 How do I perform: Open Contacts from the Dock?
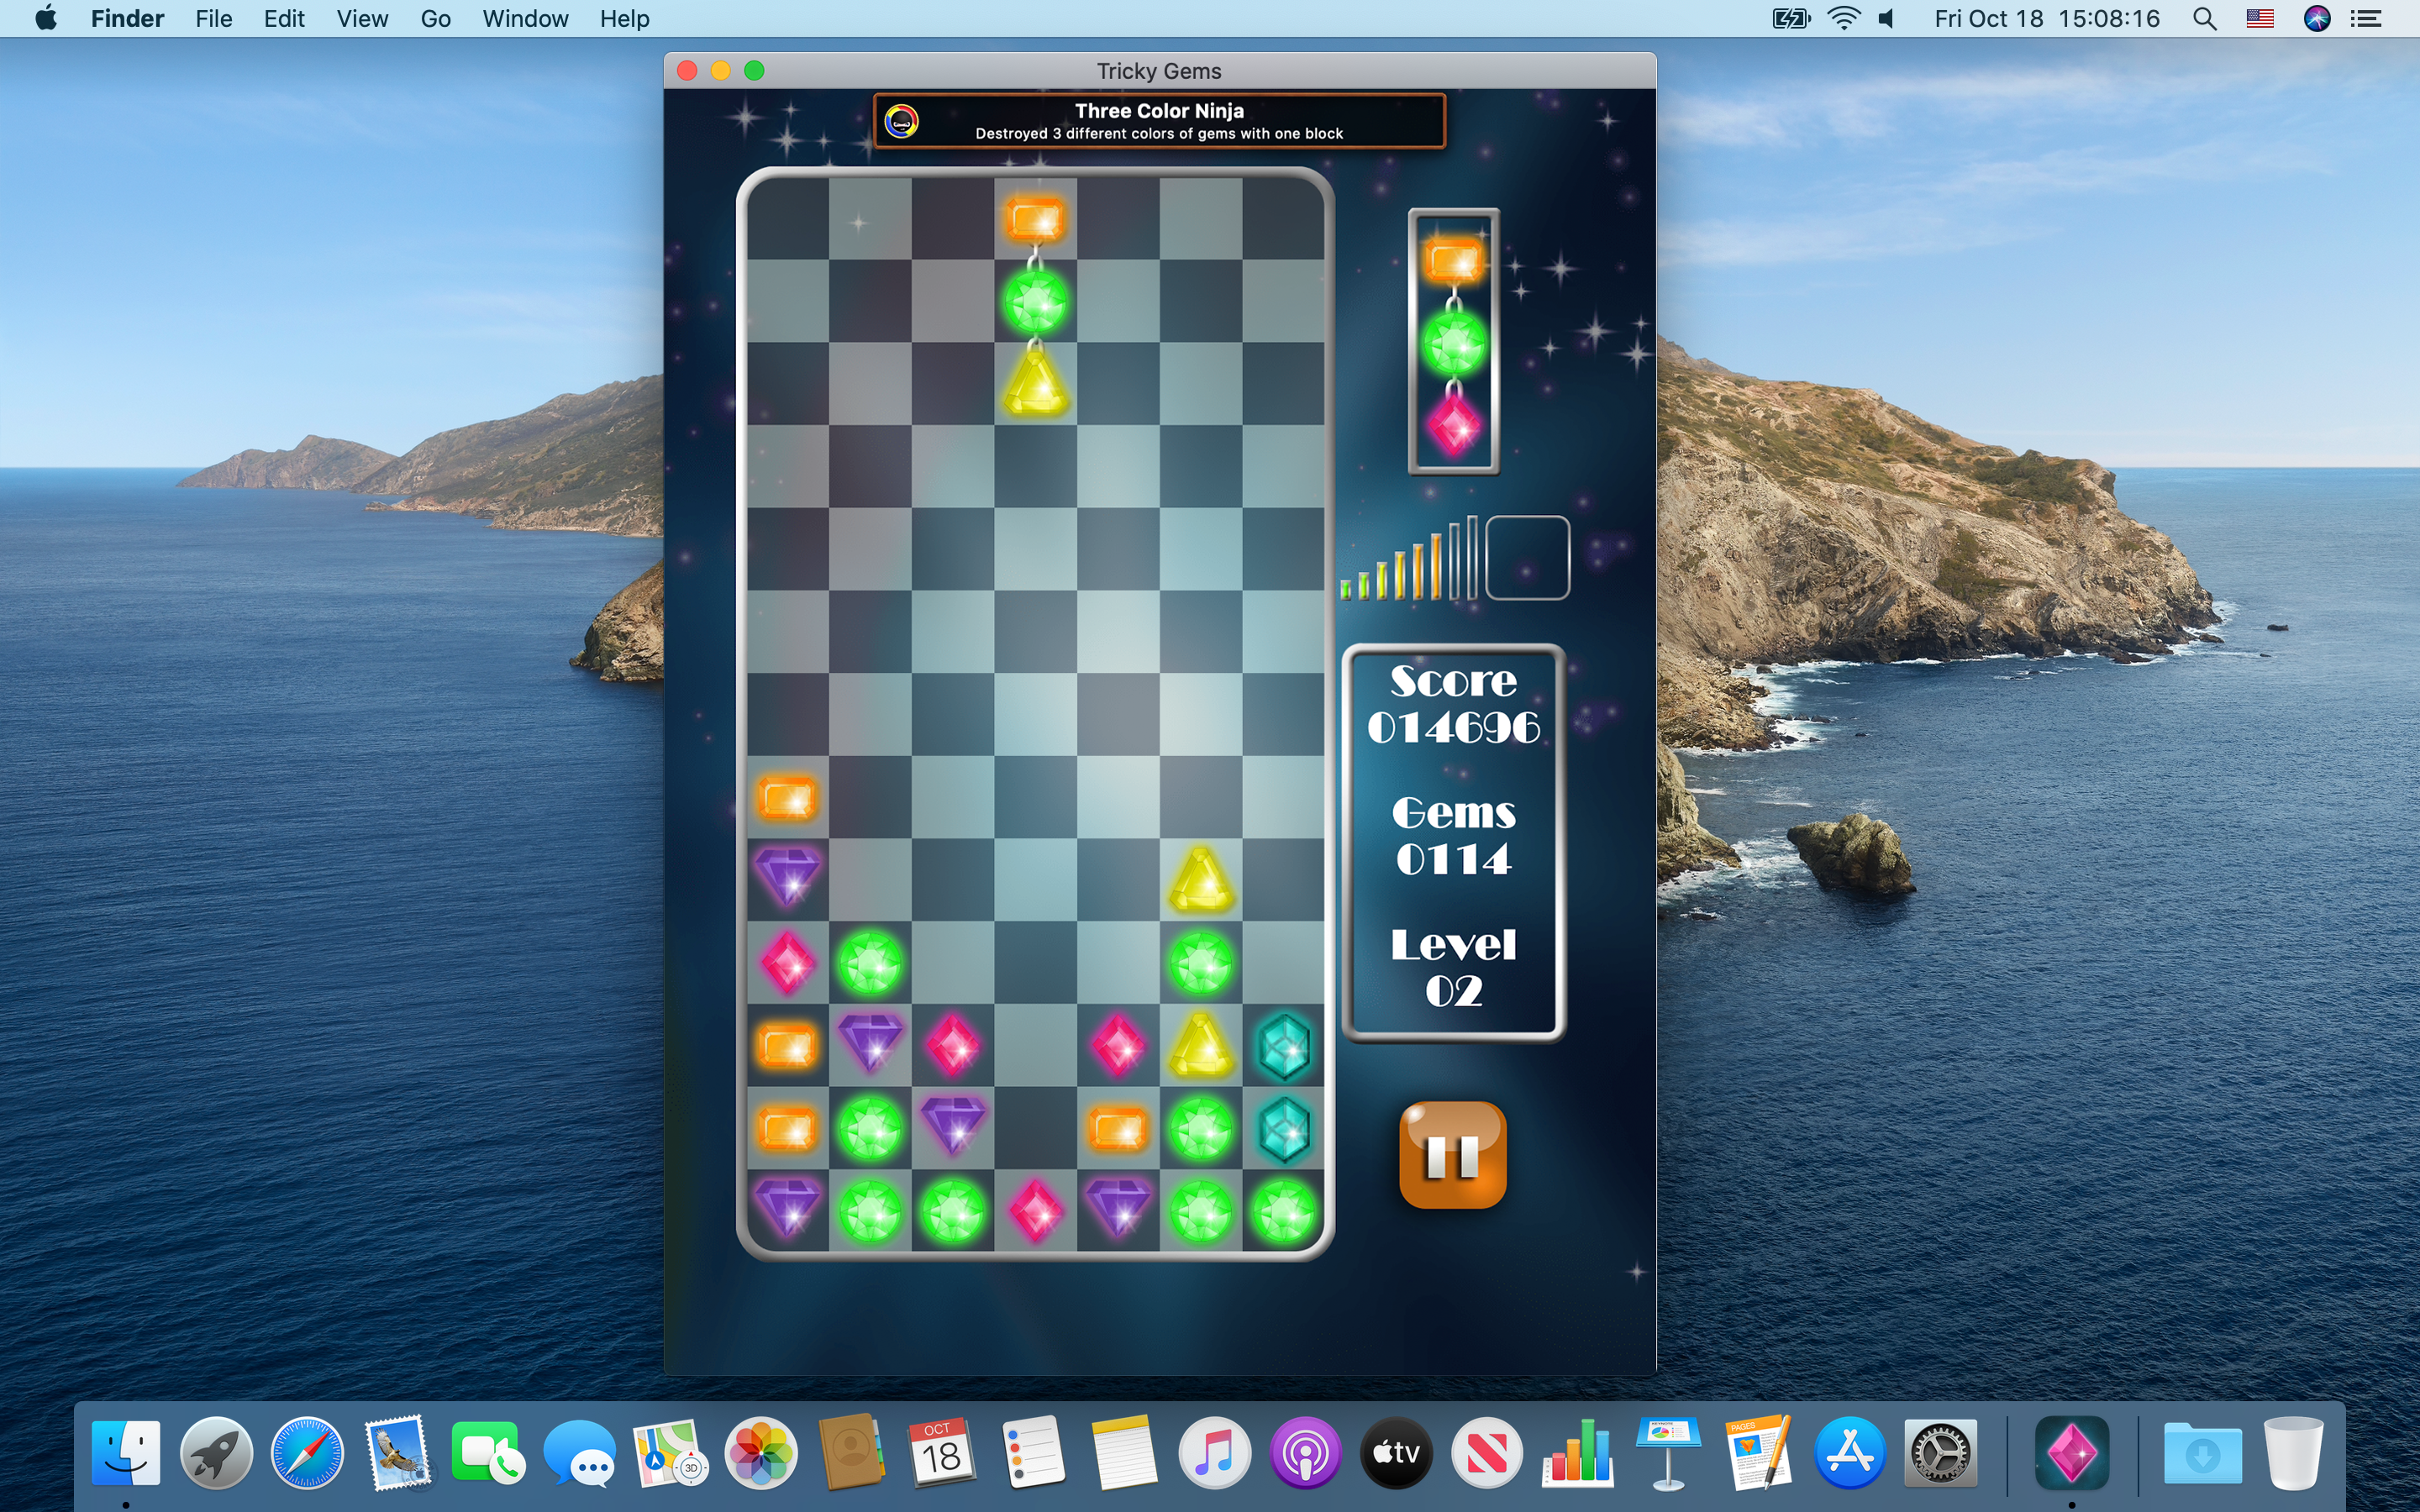coord(851,1452)
